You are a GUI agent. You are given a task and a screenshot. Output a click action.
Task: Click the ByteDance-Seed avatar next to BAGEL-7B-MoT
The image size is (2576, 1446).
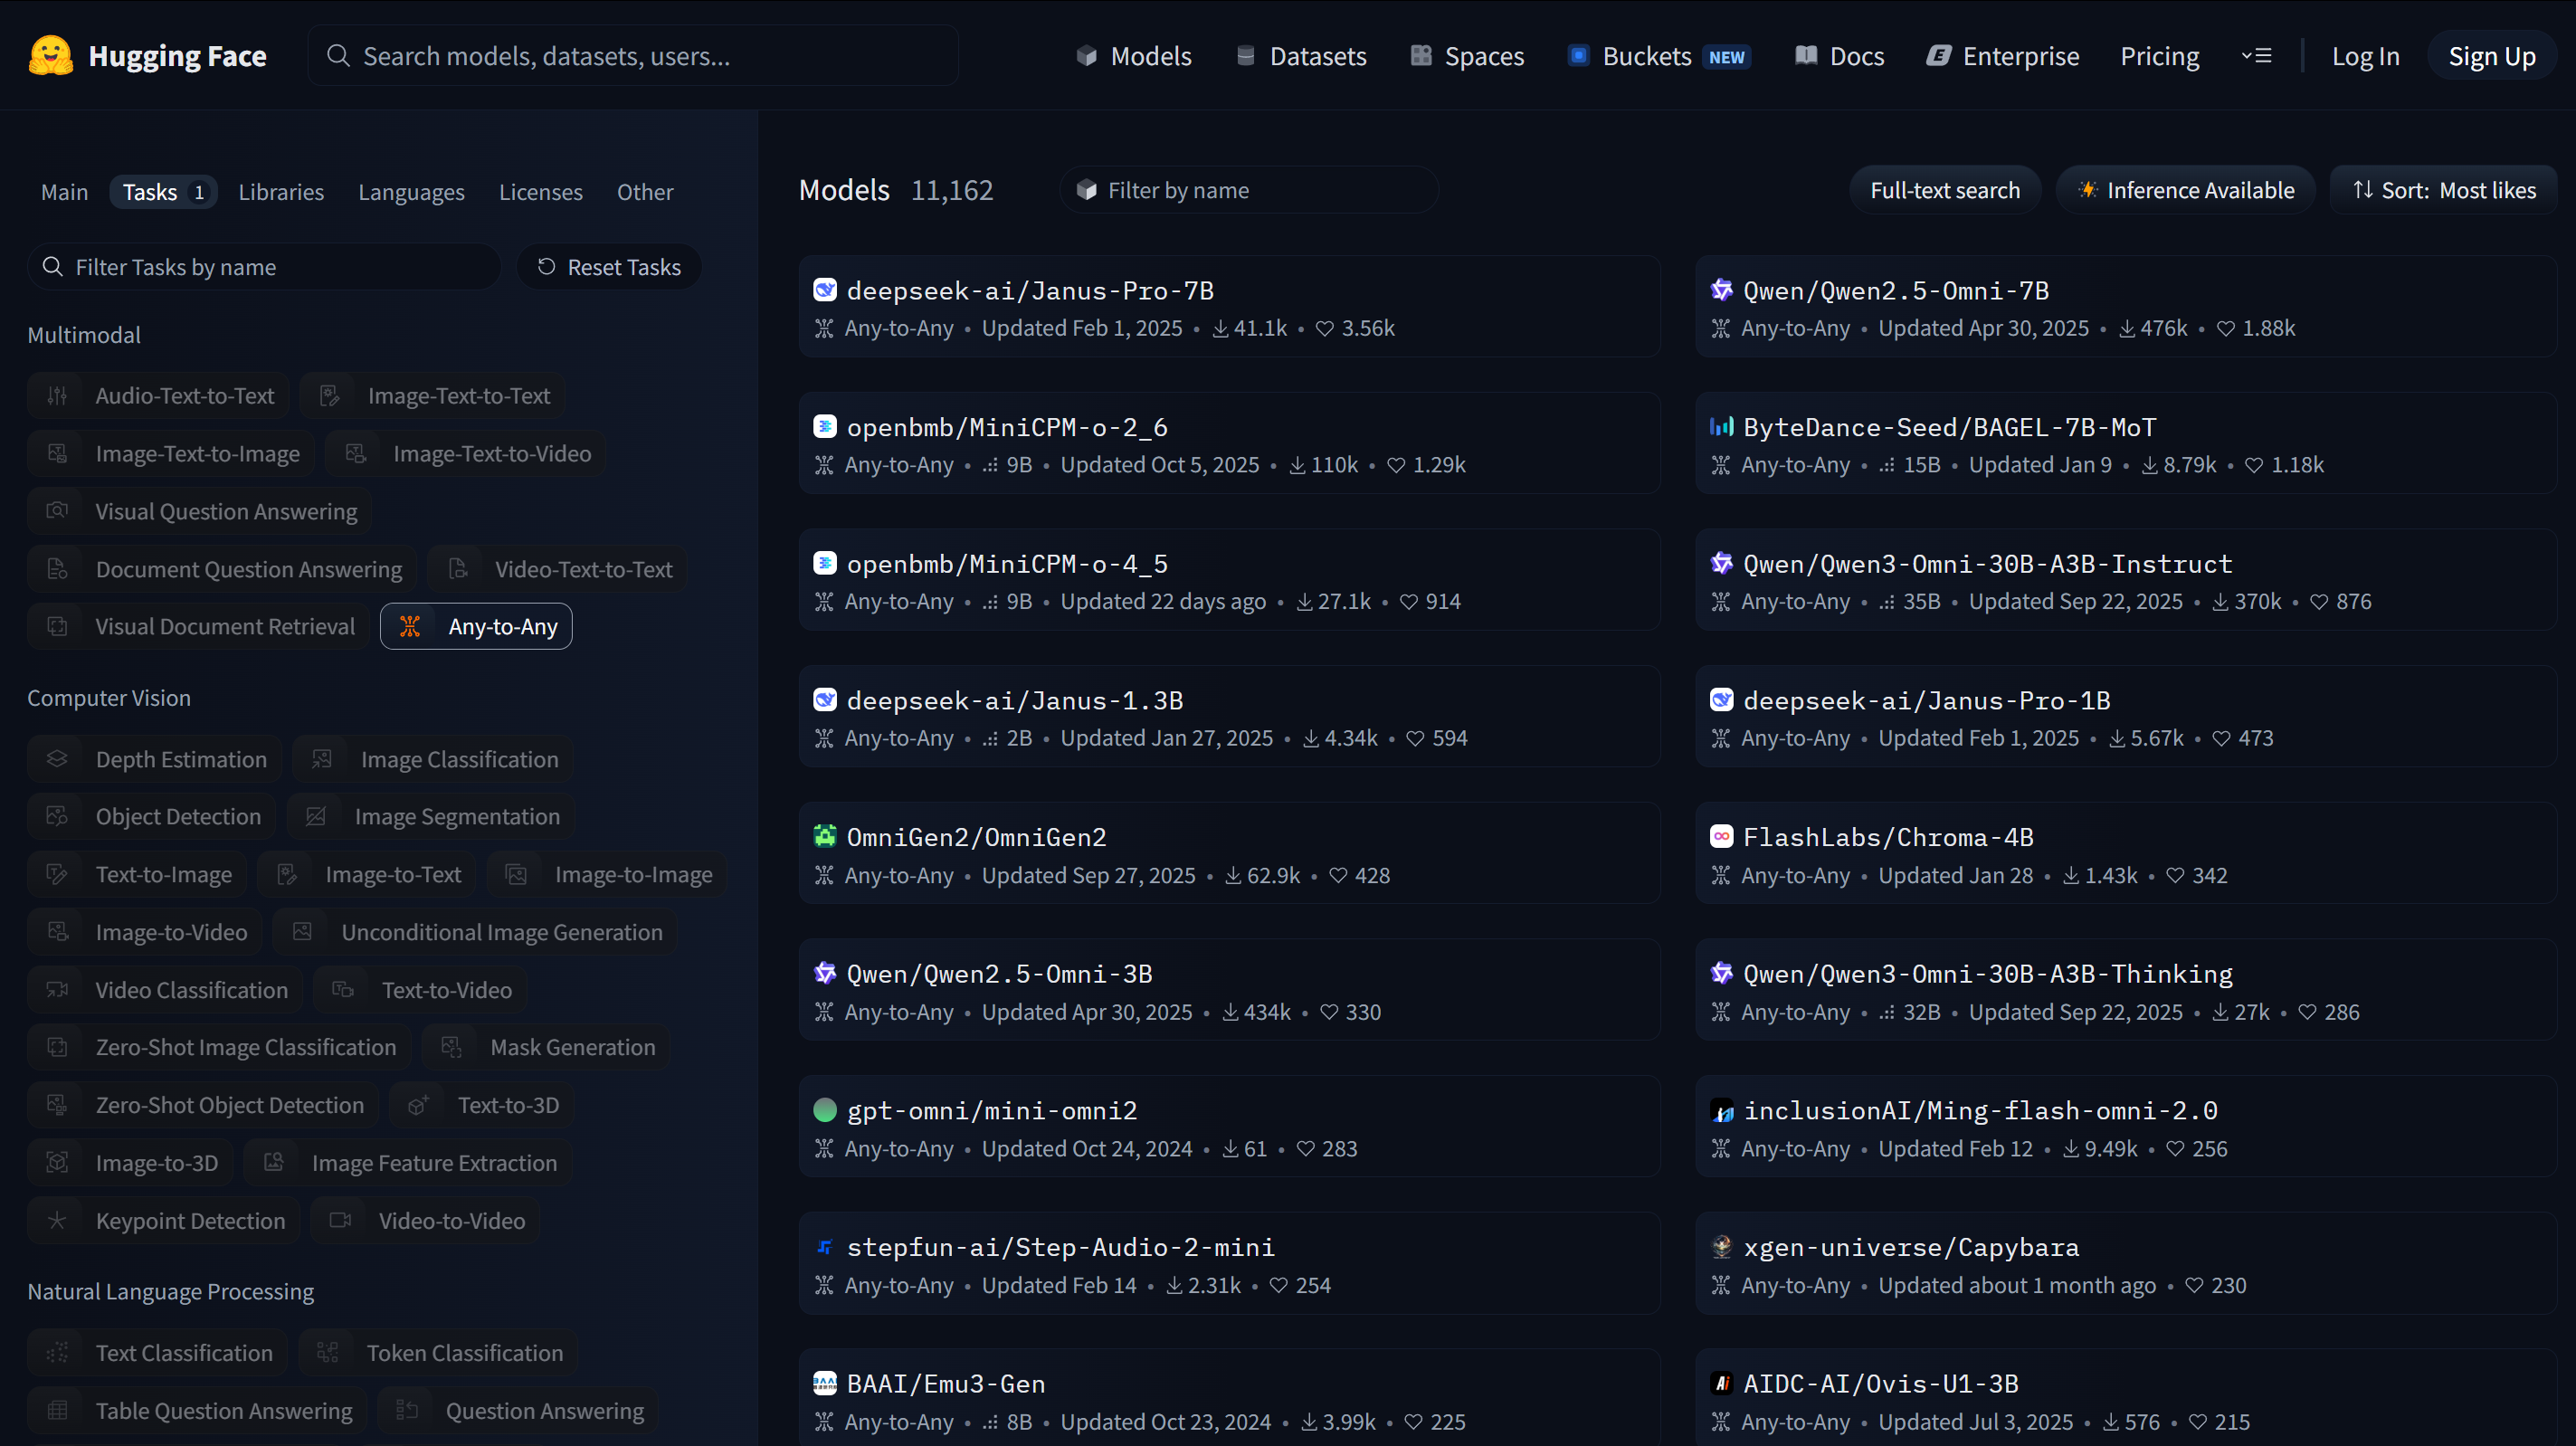(1721, 427)
